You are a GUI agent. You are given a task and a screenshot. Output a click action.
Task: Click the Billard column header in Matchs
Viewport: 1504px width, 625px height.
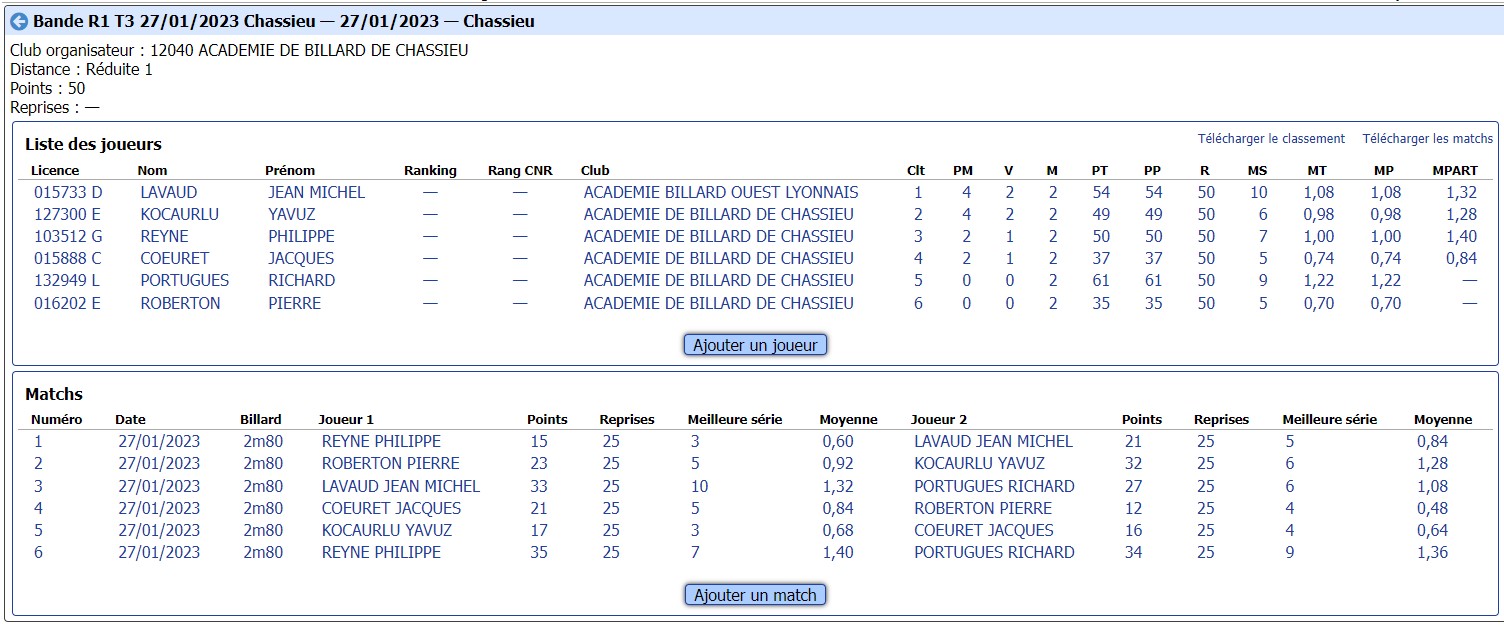click(261, 419)
